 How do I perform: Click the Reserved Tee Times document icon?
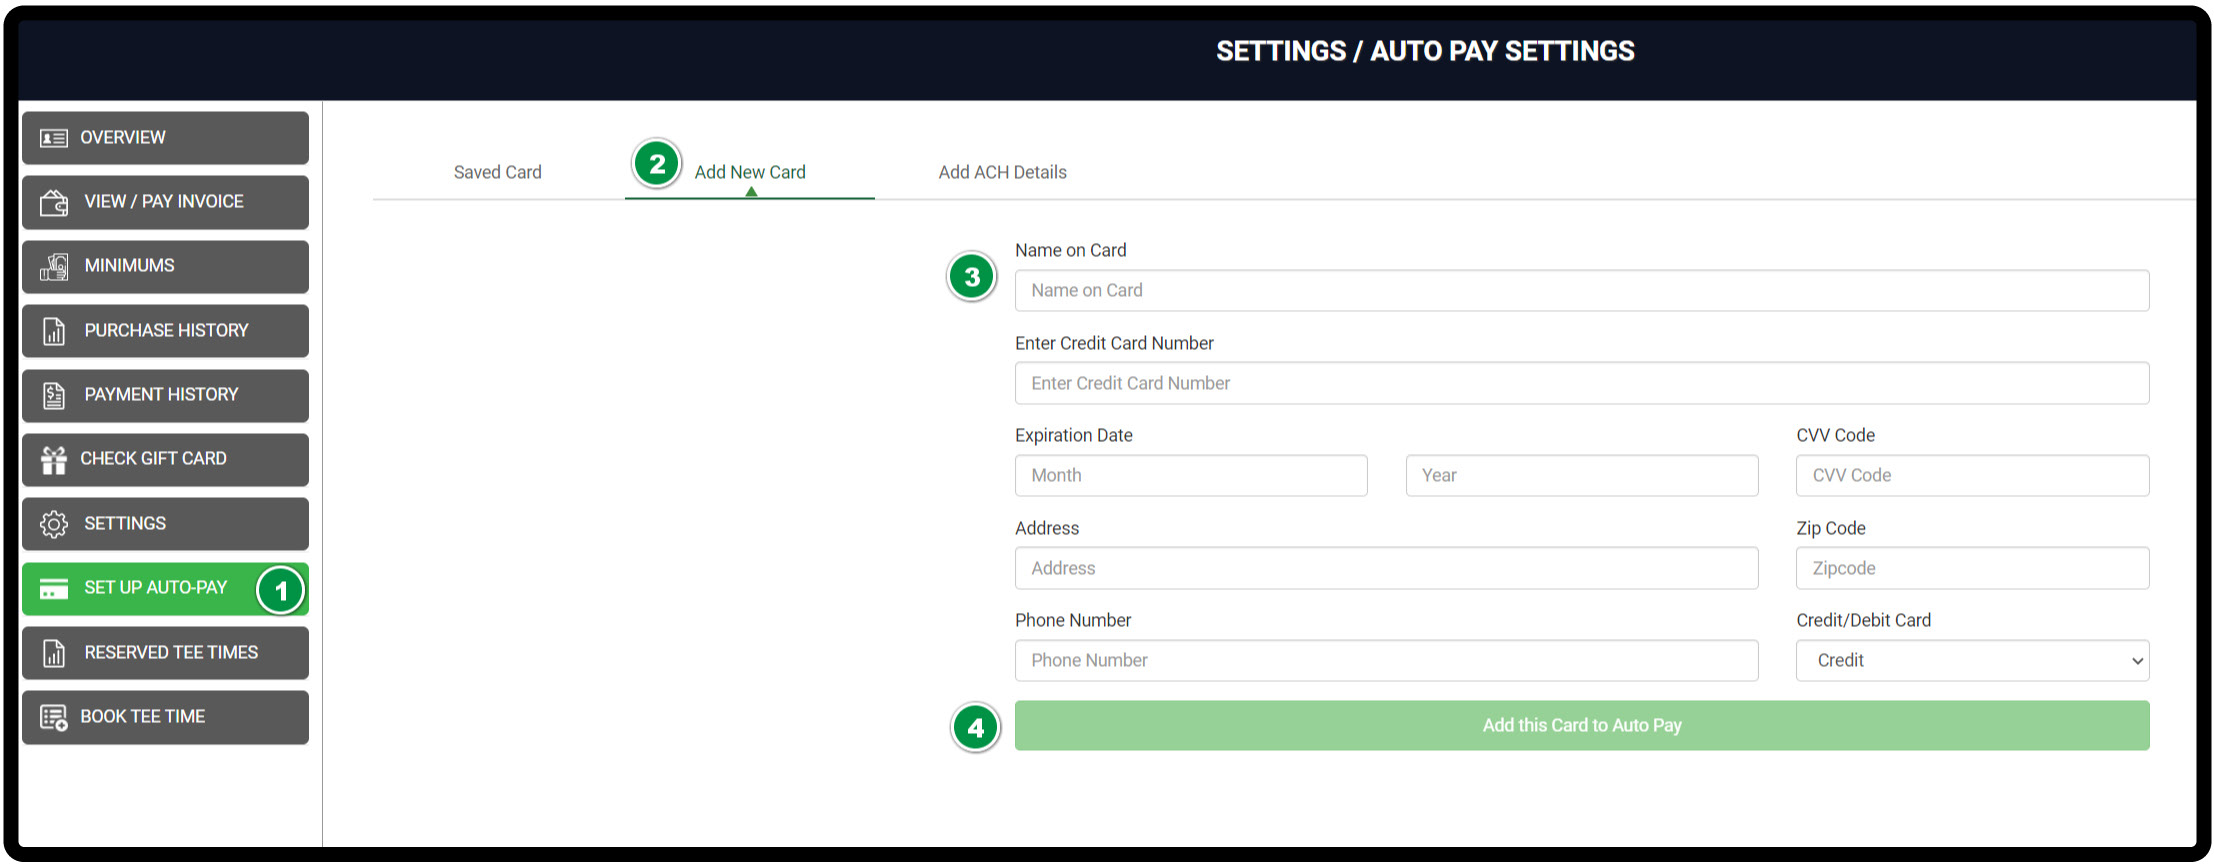pyautogui.click(x=54, y=653)
